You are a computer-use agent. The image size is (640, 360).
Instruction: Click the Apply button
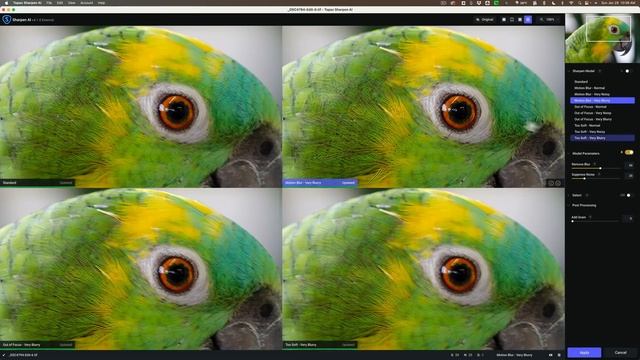click(584, 353)
